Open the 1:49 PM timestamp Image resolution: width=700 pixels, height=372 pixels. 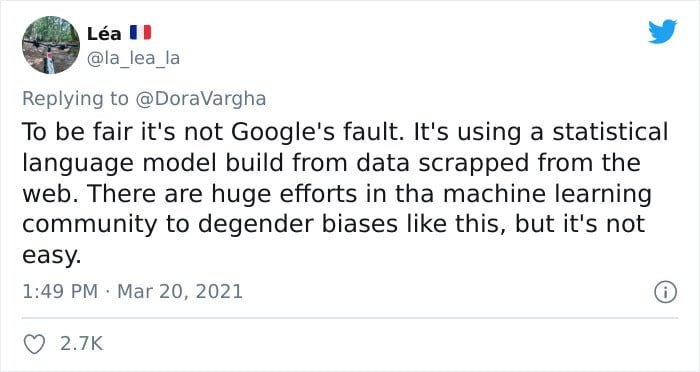60,292
